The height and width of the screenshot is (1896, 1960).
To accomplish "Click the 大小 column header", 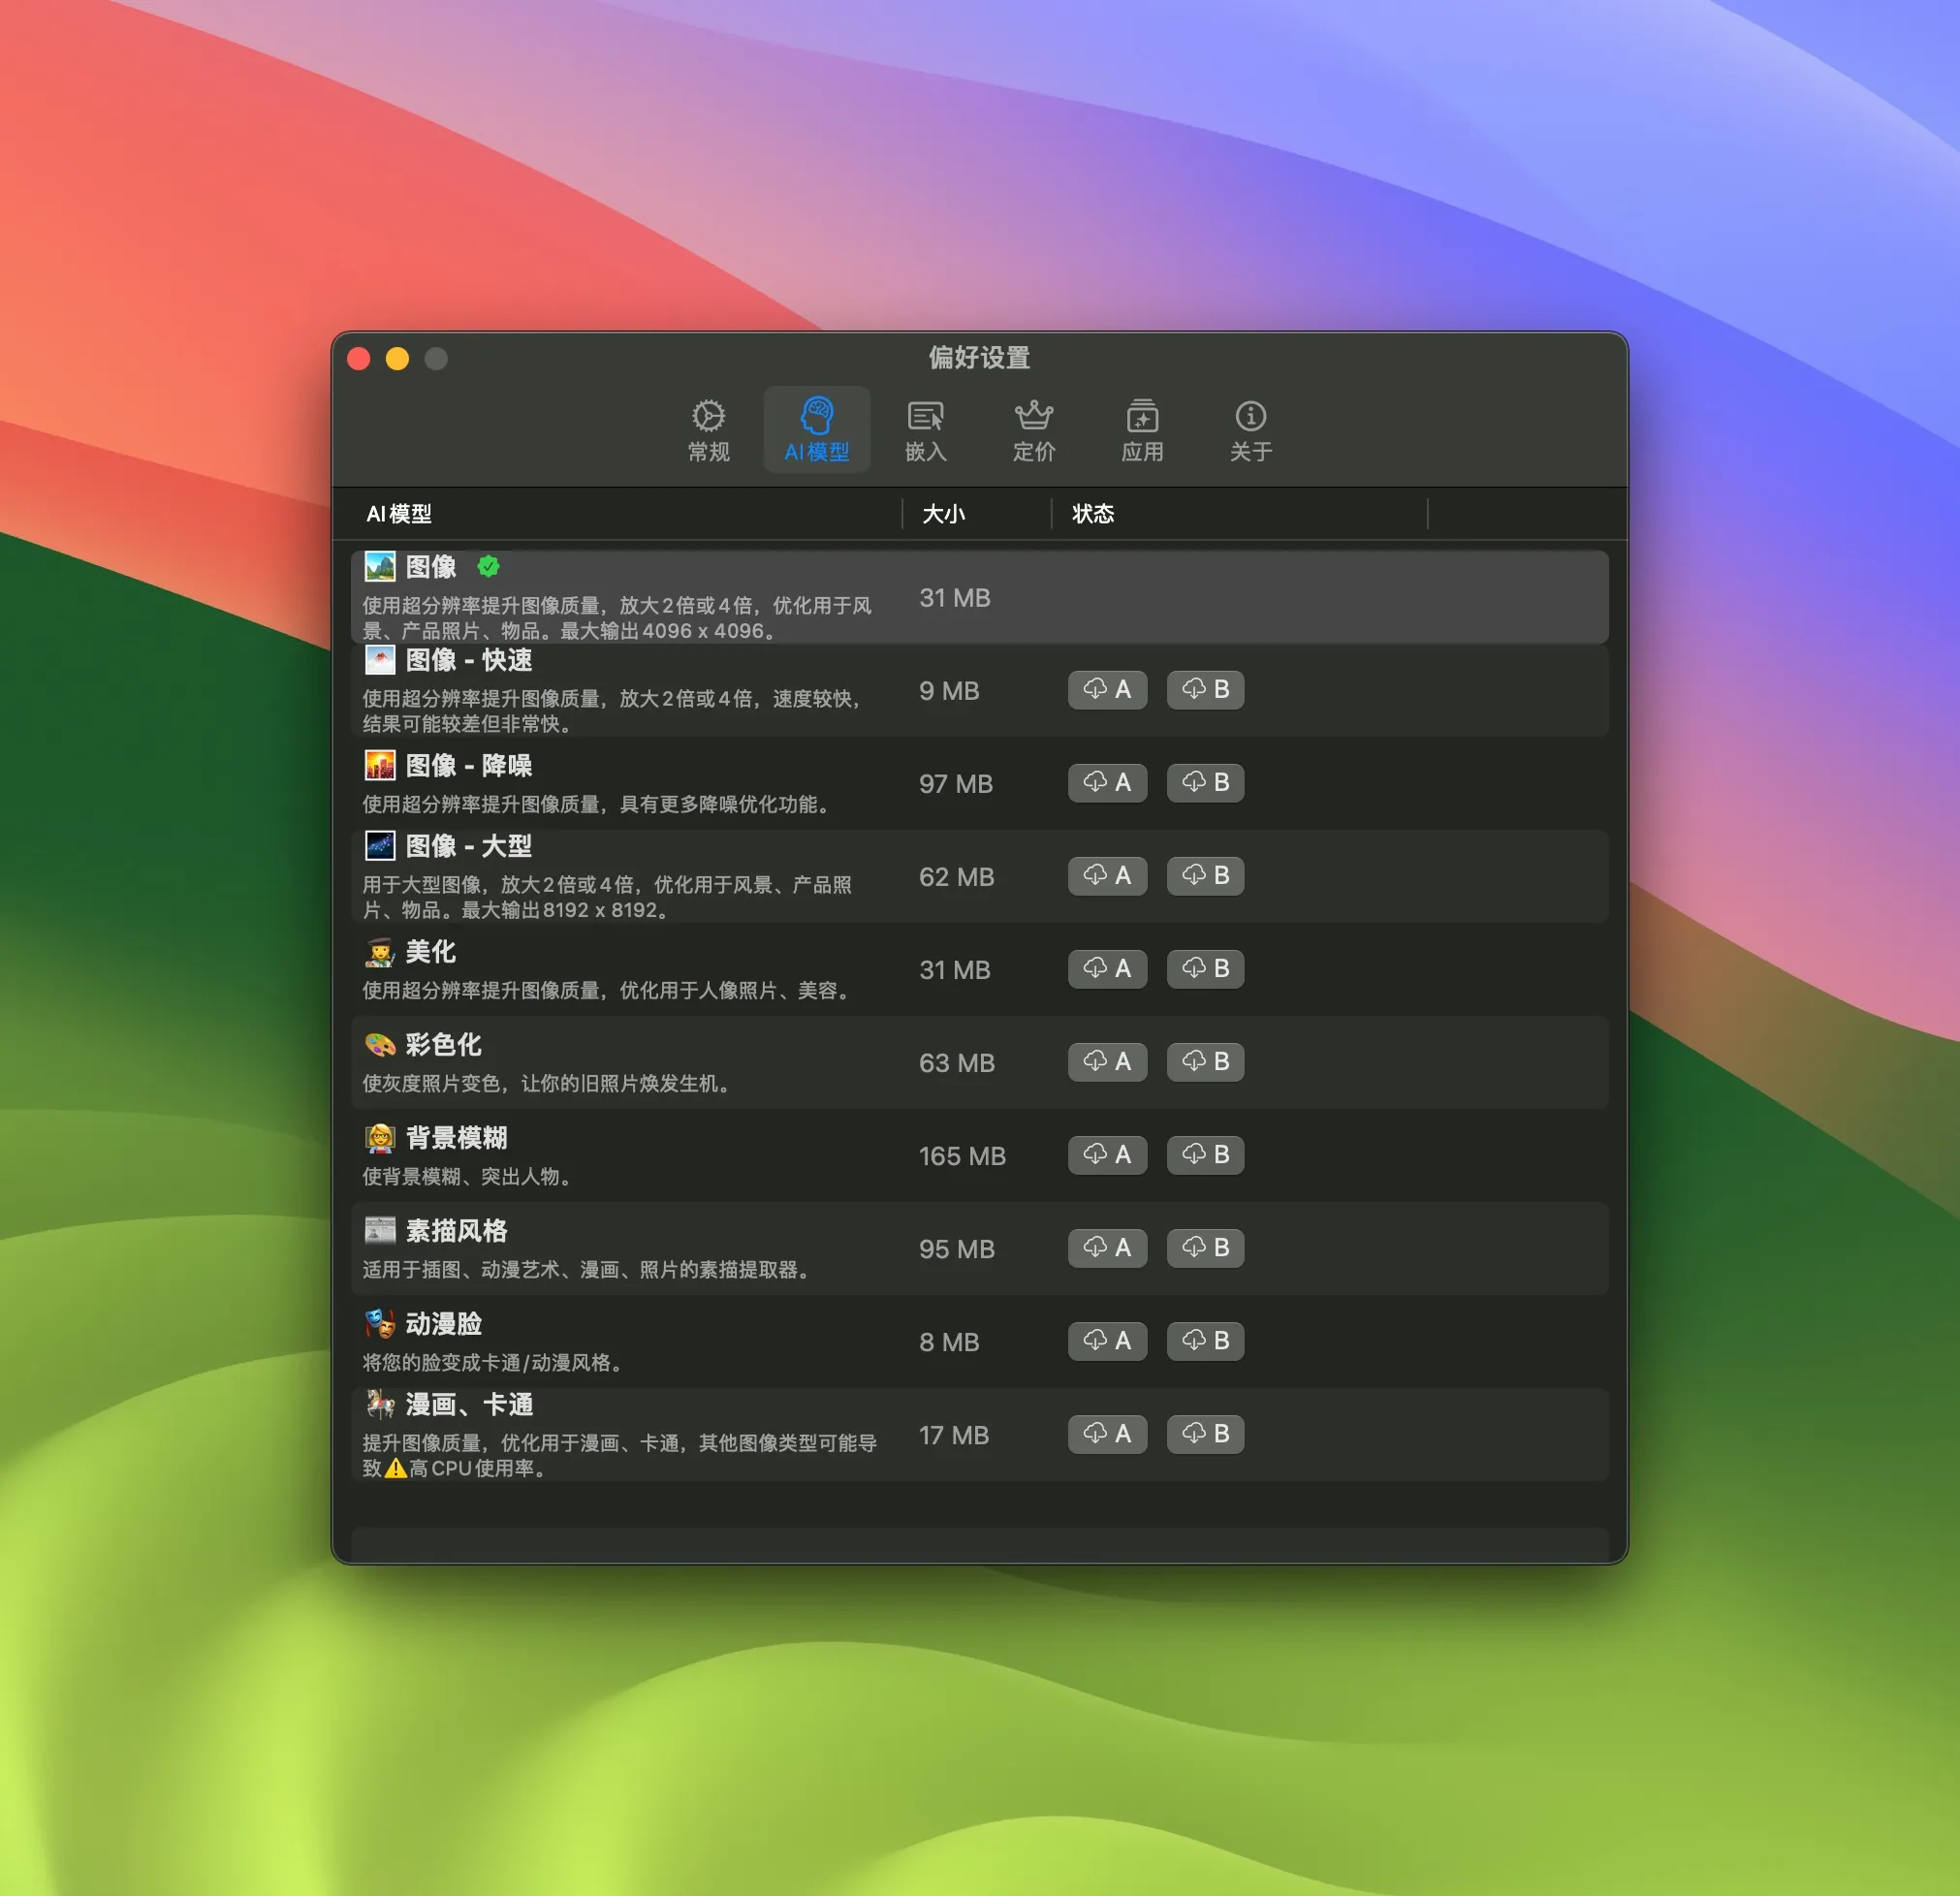I will tap(944, 513).
